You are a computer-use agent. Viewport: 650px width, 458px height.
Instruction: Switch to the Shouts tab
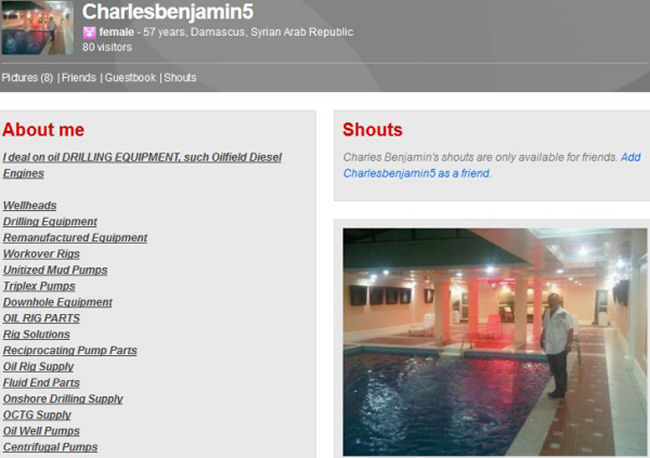coord(180,78)
